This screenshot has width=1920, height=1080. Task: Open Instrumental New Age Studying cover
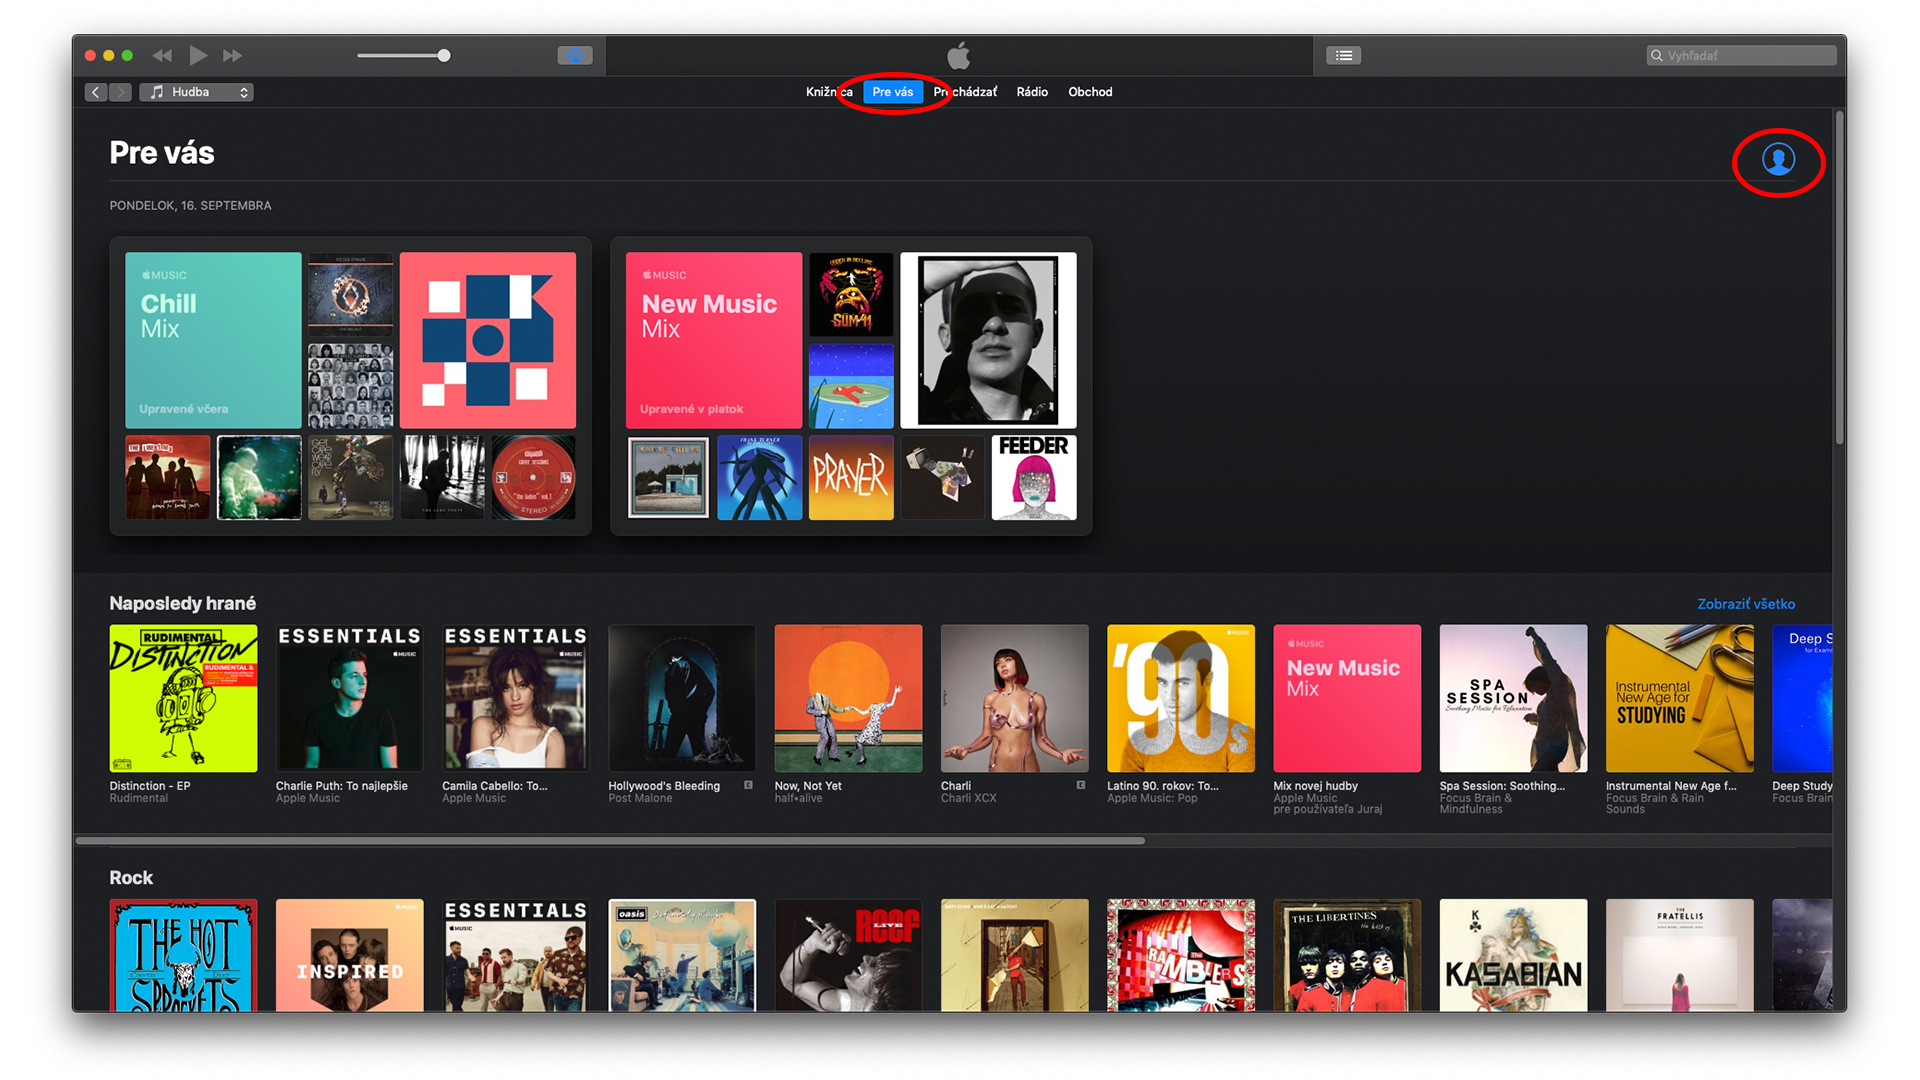(1680, 698)
